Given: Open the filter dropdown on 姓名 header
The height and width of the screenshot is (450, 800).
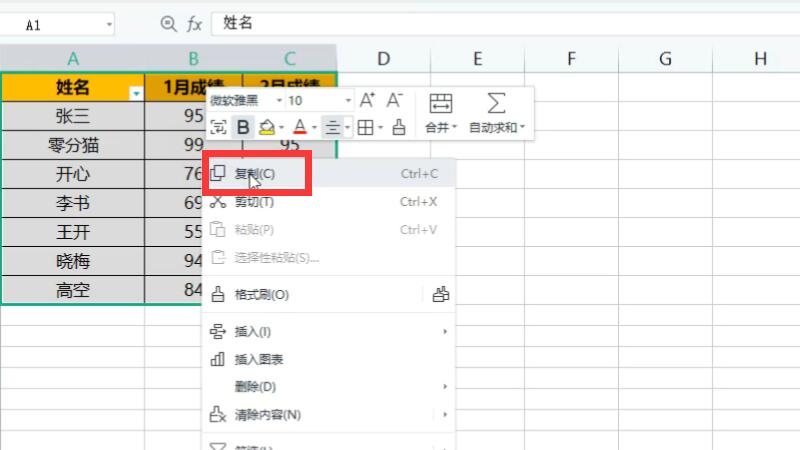Looking at the screenshot, I should tap(136, 92).
